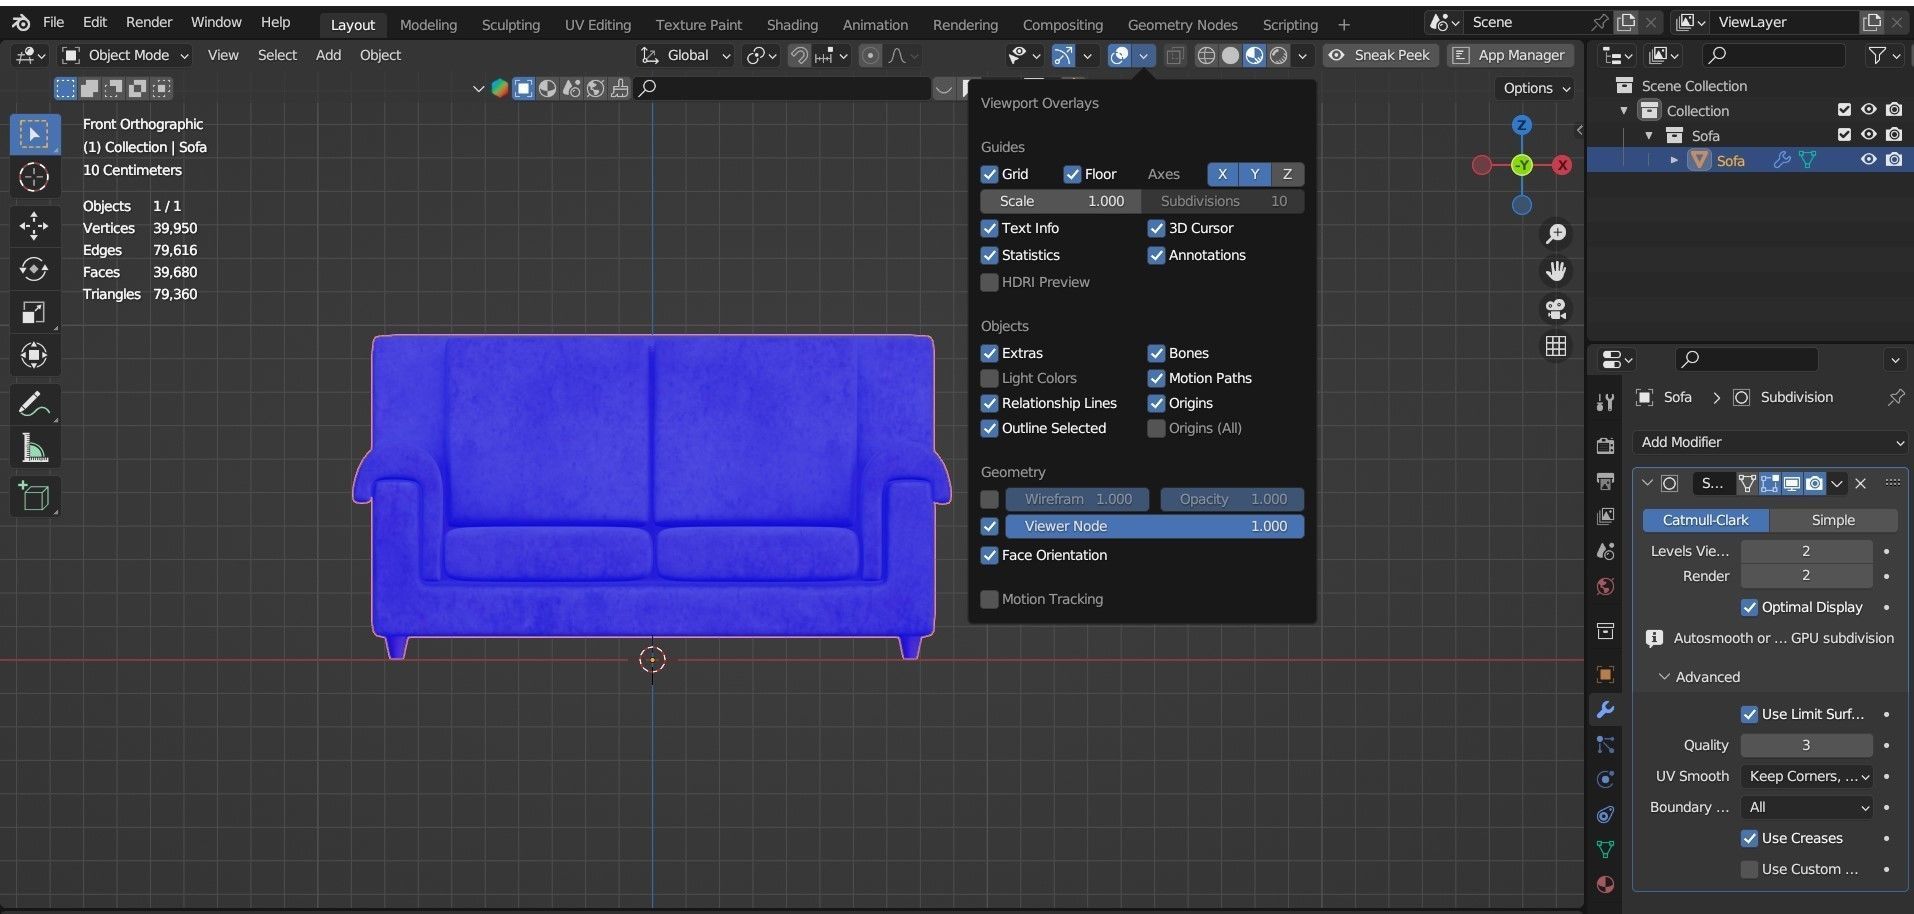The width and height of the screenshot is (1914, 914).
Task: Open the Add Modifier dropdown
Action: tap(1770, 442)
